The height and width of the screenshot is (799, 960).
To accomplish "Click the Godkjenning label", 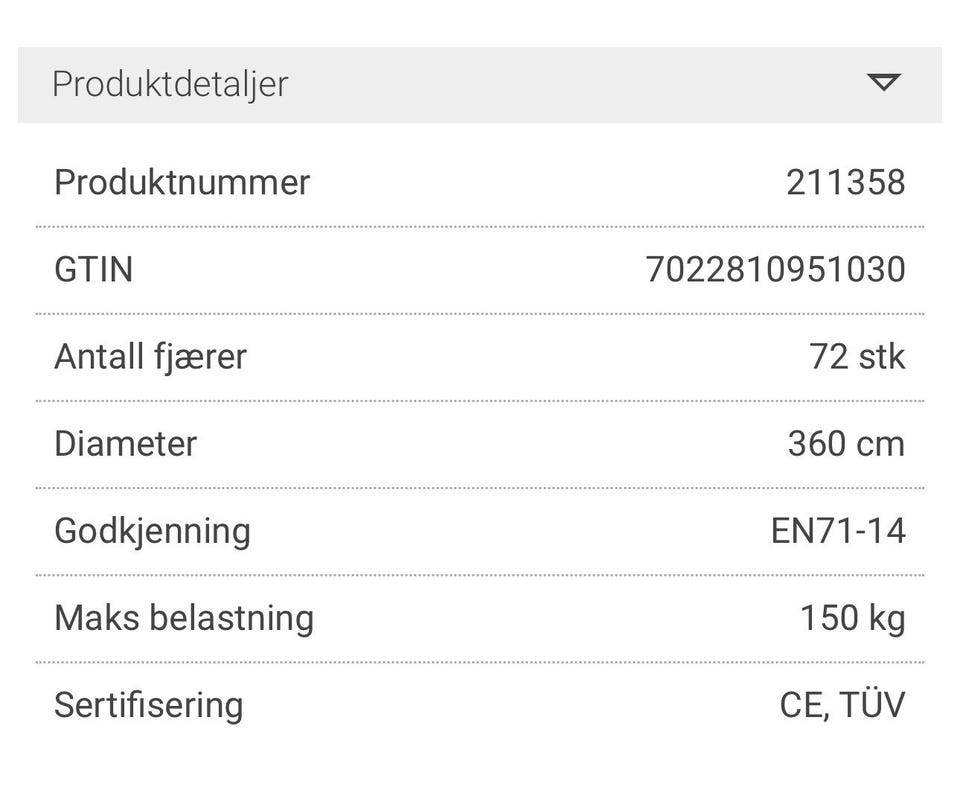I will coord(152,531).
